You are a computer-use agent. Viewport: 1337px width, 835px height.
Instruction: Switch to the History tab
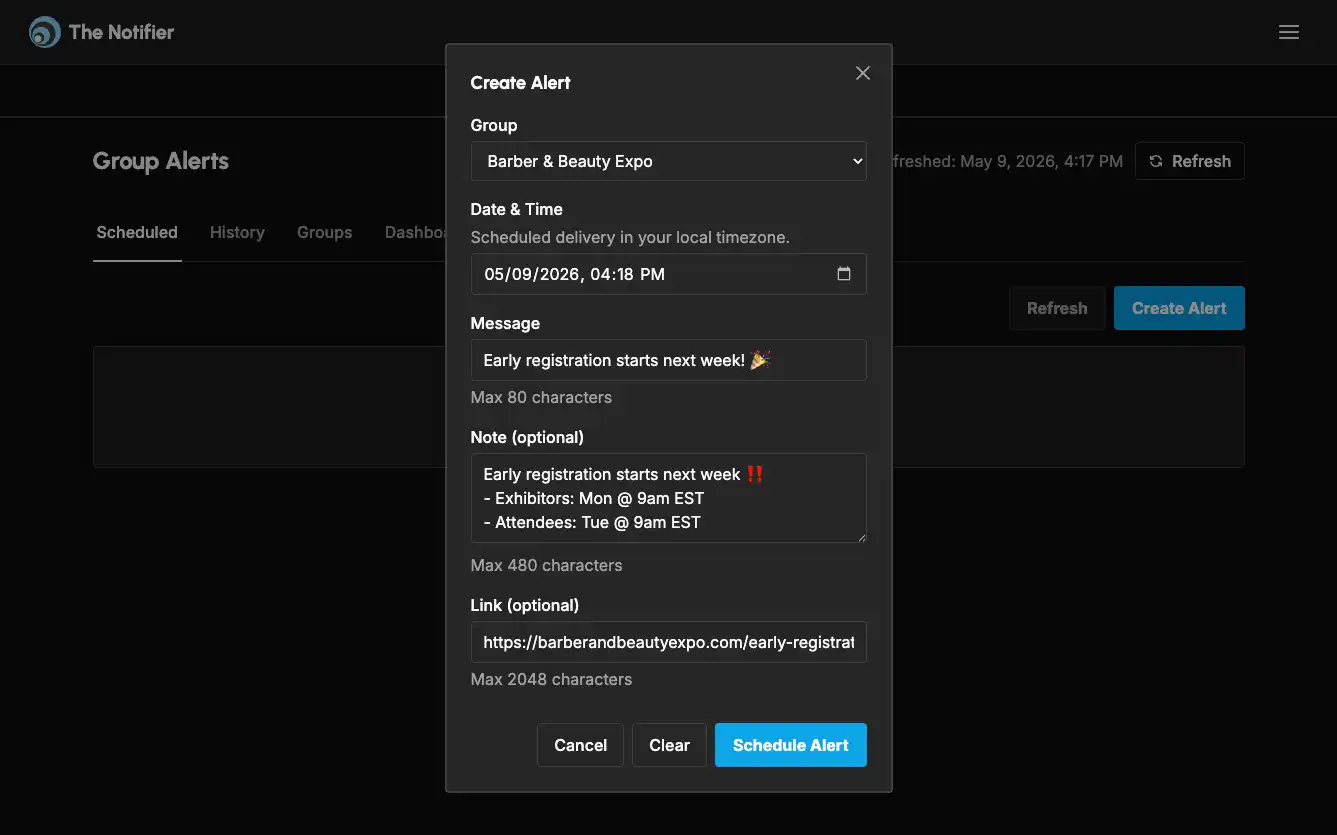click(237, 232)
